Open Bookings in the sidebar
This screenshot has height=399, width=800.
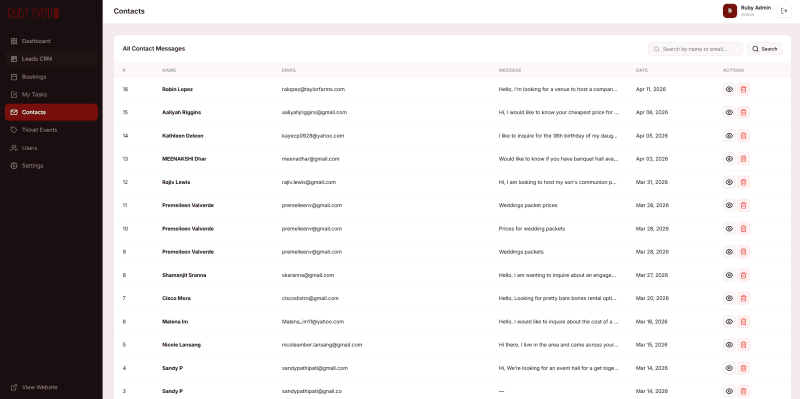coord(51,77)
